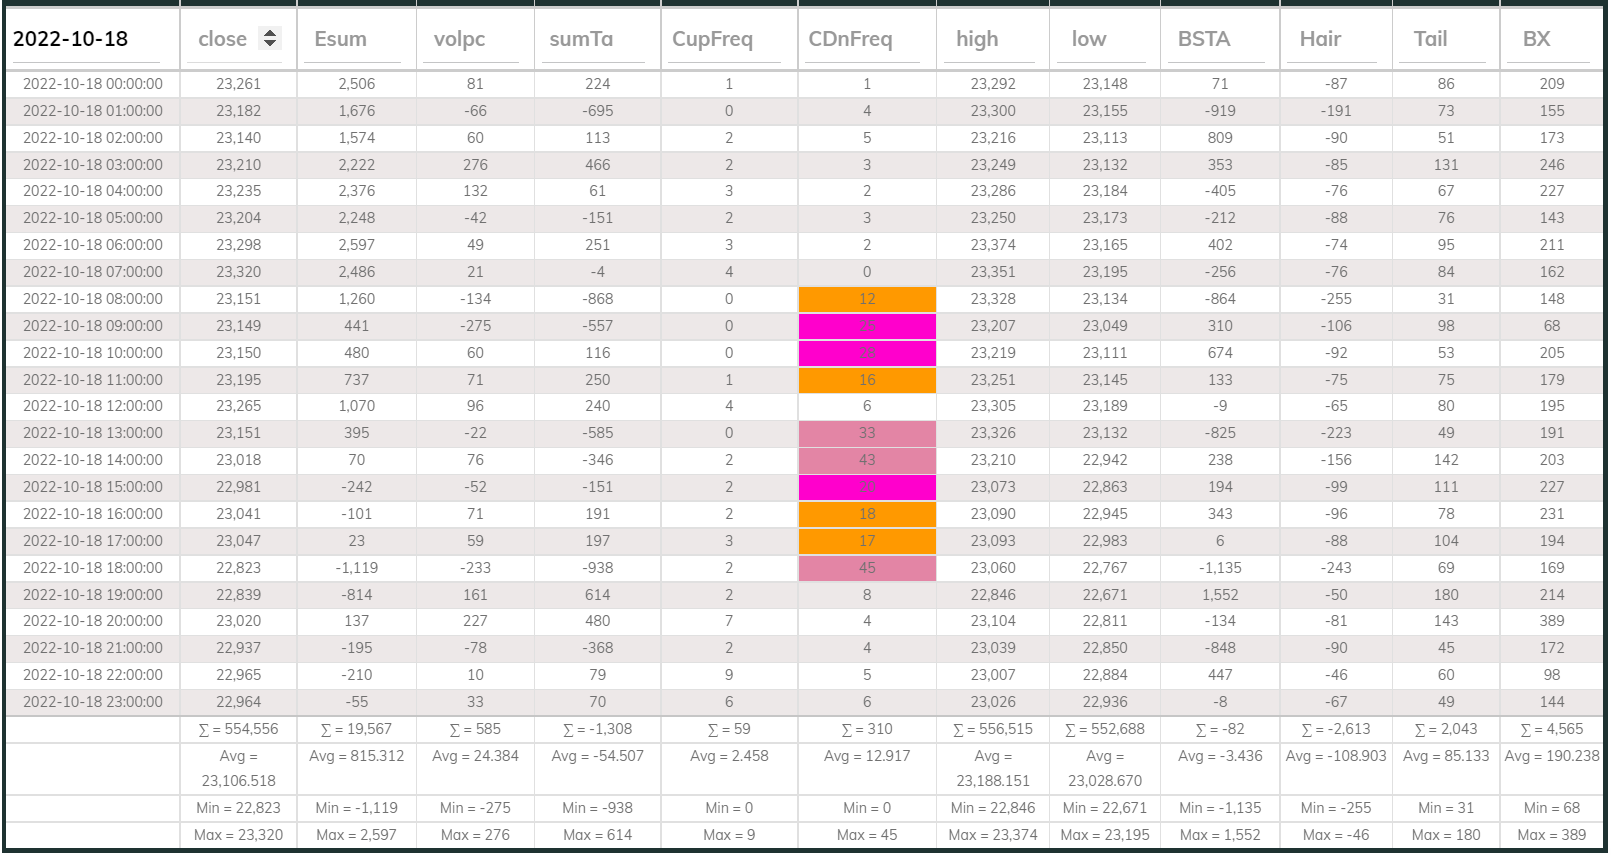1611x855 pixels.
Task: Click orange CDnFreq cell 18 at 16:00:00
Action: (867, 514)
